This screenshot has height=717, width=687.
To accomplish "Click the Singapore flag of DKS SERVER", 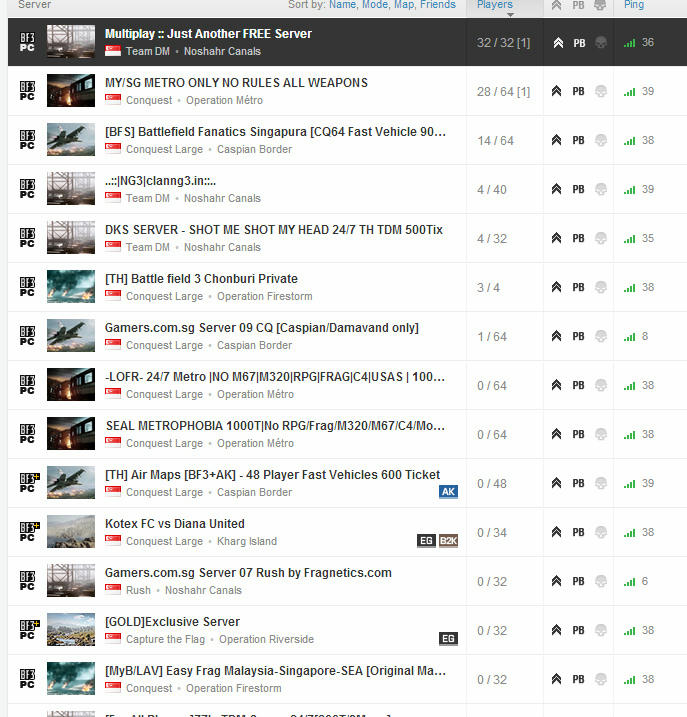I will coord(113,247).
